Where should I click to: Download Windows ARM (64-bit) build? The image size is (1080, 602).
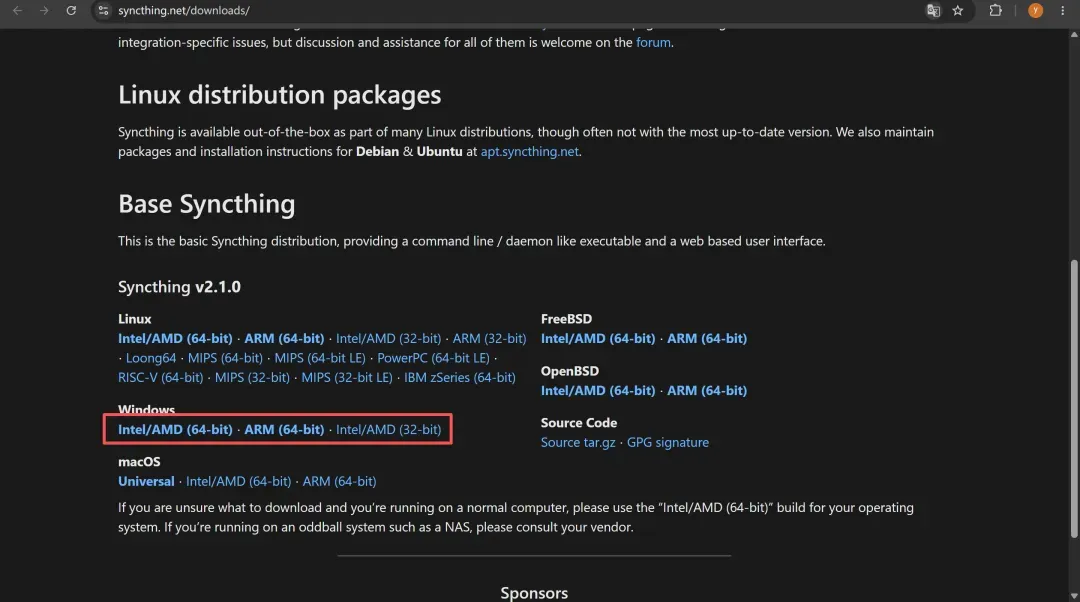[284, 429]
